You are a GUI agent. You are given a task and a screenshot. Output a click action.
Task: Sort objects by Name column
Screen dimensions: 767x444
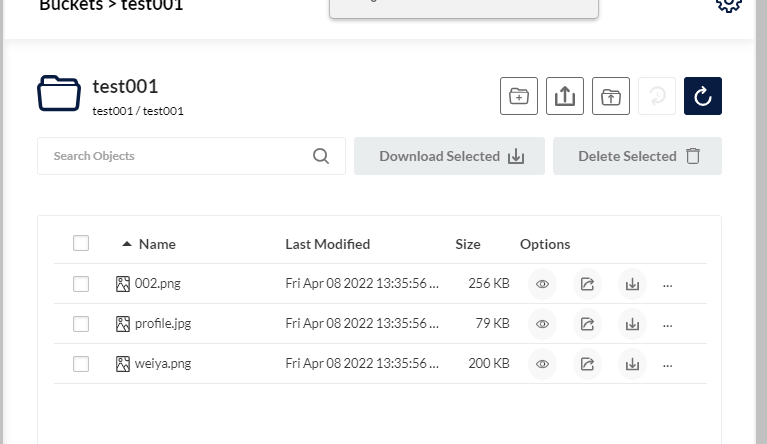[x=156, y=244]
